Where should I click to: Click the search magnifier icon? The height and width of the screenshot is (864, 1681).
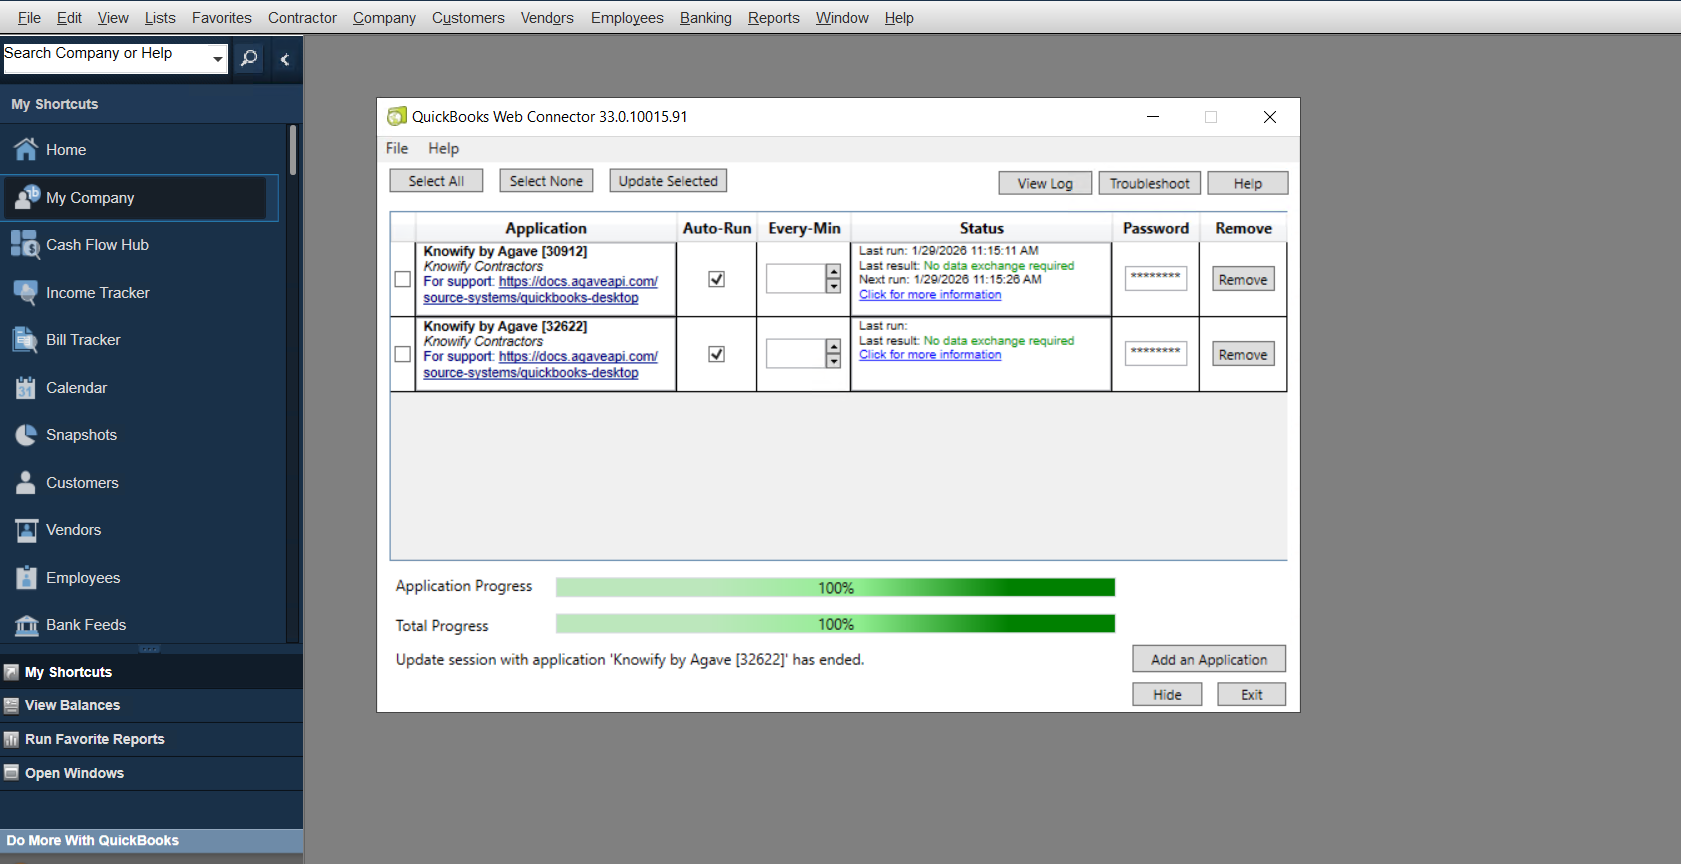(249, 58)
